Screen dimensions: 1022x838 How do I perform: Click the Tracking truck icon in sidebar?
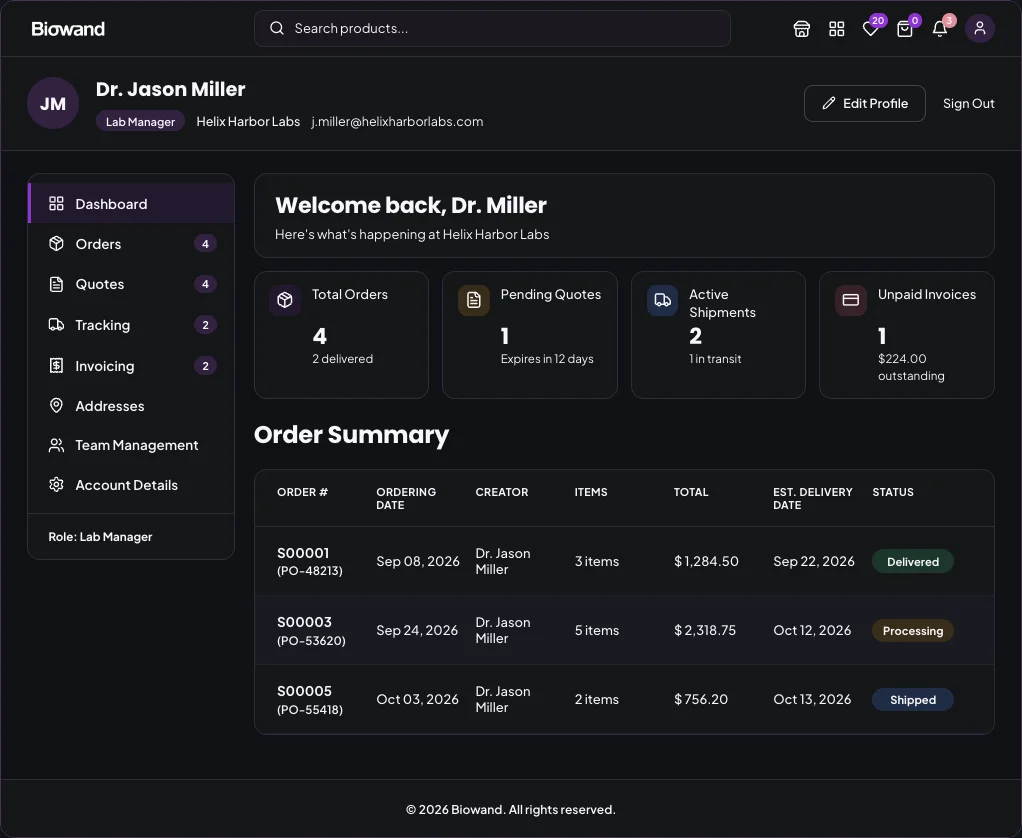coord(57,325)
